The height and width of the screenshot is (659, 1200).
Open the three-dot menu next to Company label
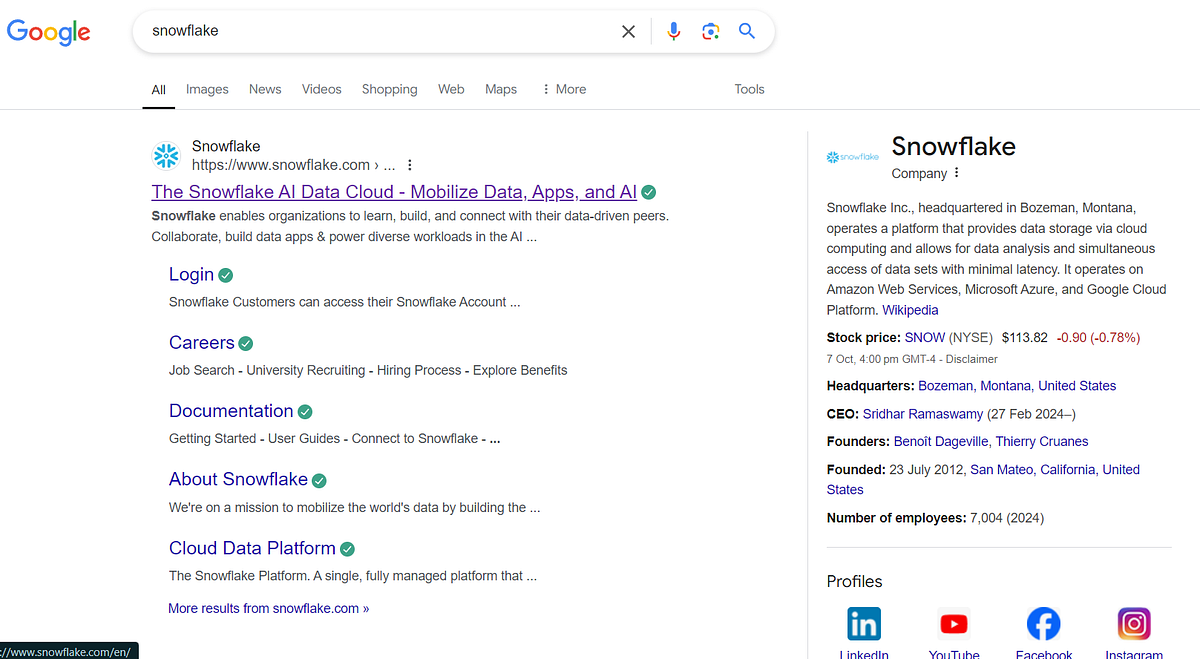pyautogui.click(x=957, y=173)
